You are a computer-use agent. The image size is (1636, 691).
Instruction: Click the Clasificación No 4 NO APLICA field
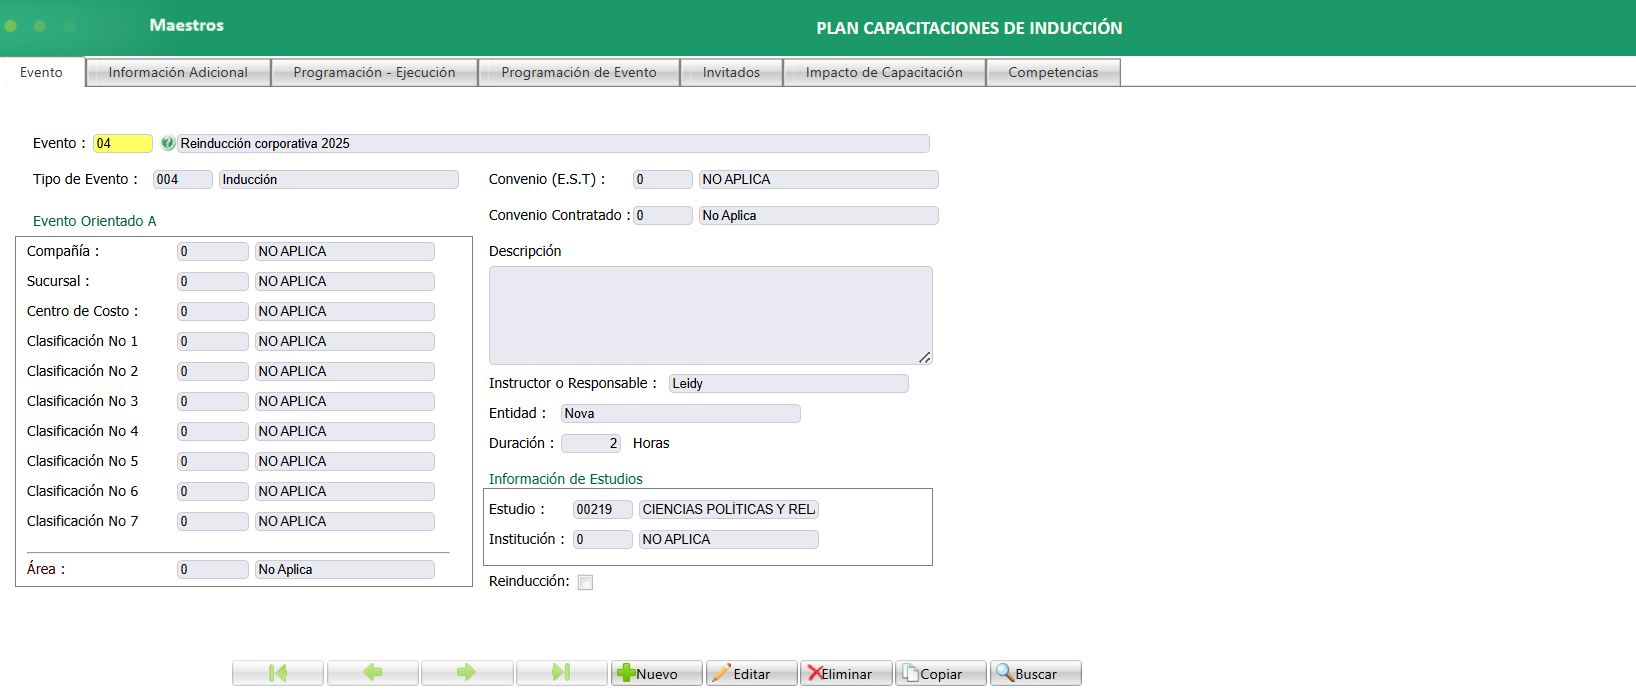[x=345, y=431]
